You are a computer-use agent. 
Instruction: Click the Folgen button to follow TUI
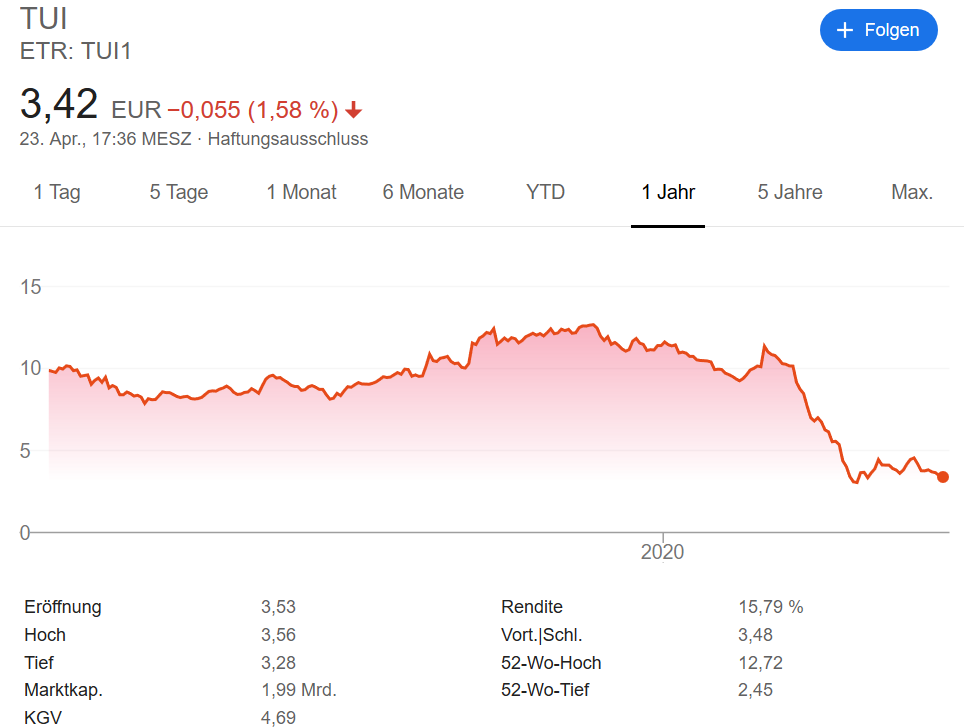click(878, 30)
